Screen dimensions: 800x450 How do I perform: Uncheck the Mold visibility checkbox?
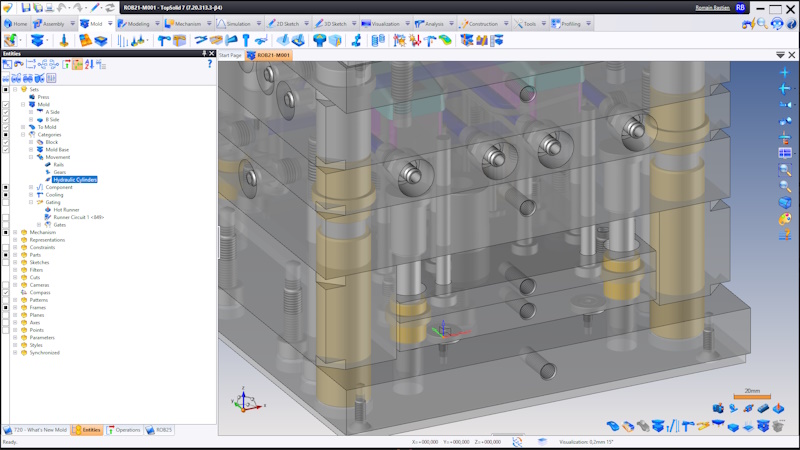click(6, 105)
